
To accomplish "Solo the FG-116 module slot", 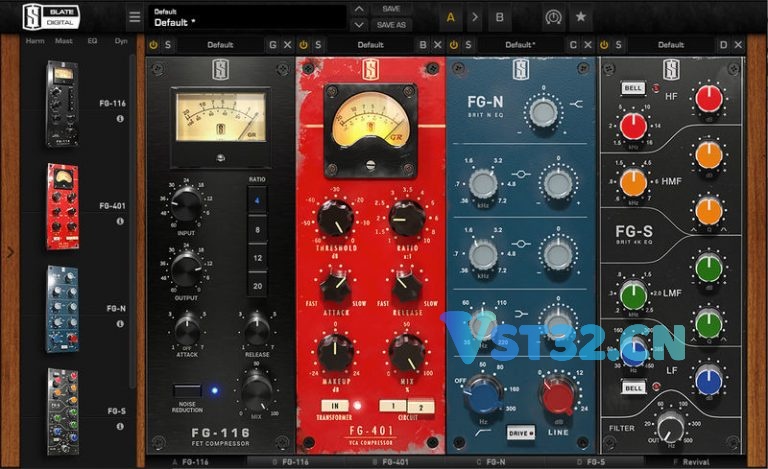I will tap(168, 45).
